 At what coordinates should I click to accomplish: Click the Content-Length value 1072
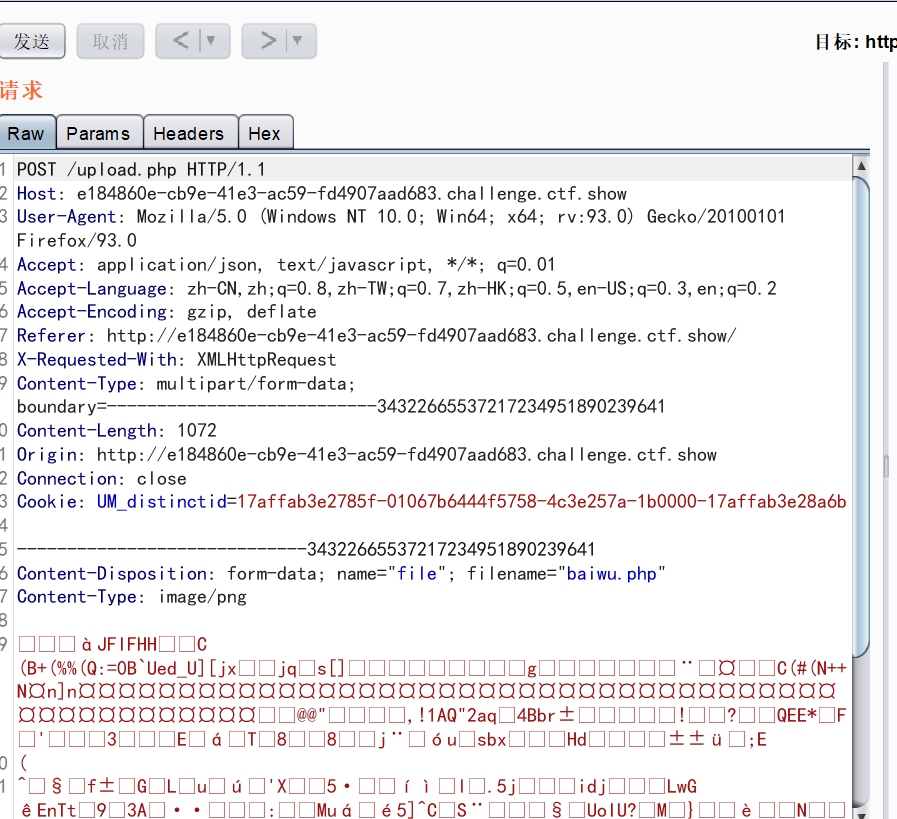coord(197,431)
